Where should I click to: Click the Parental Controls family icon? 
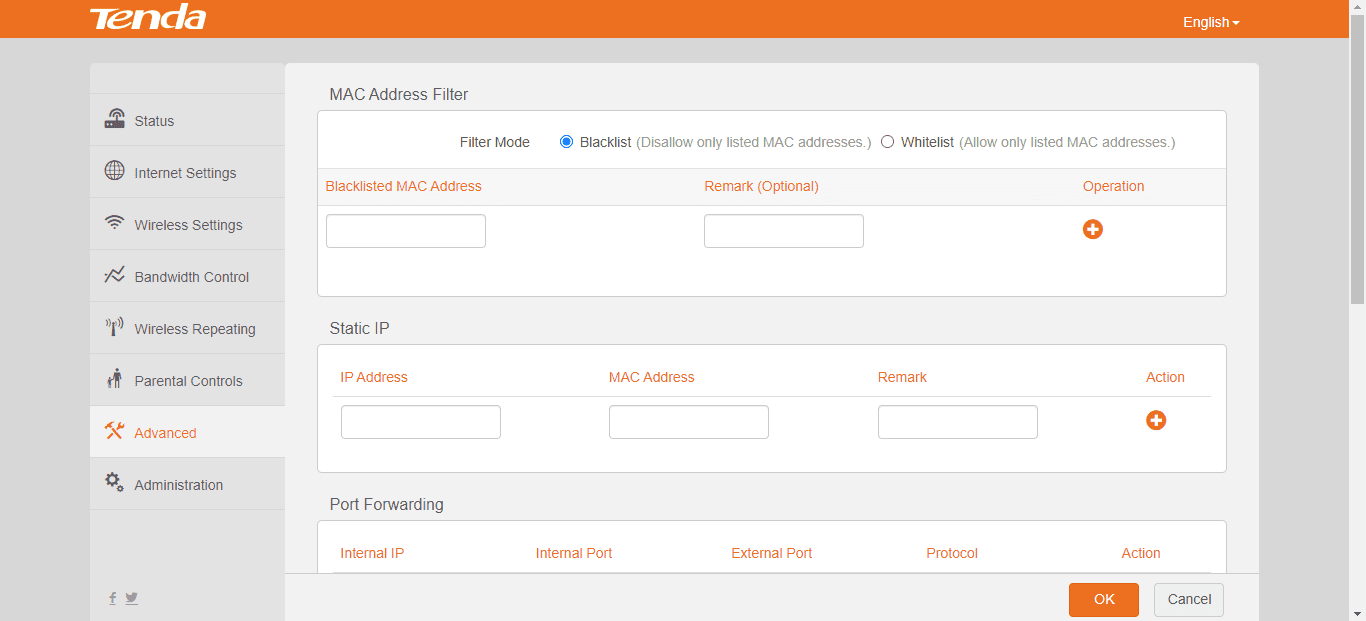[x=115, y=379]
